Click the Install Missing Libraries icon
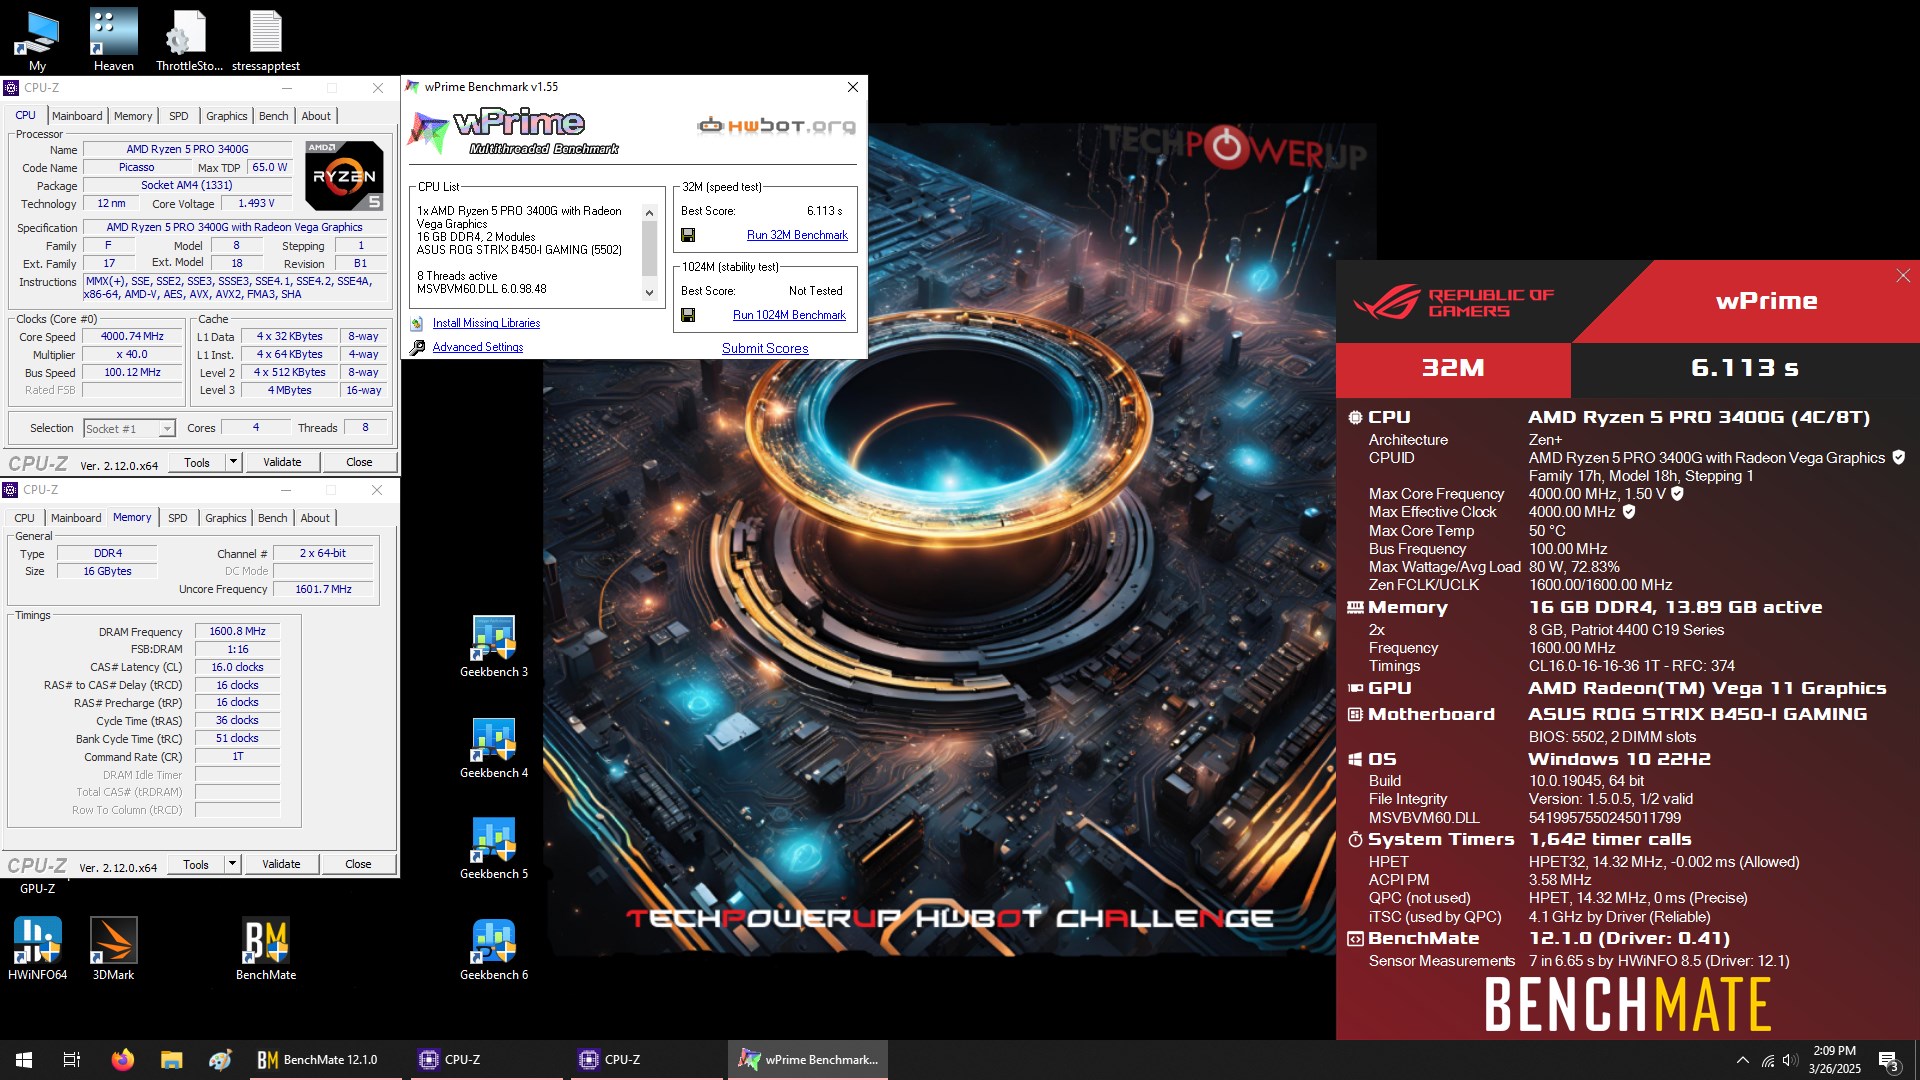Screen dimensions: 1920x1080 point(417,323)
